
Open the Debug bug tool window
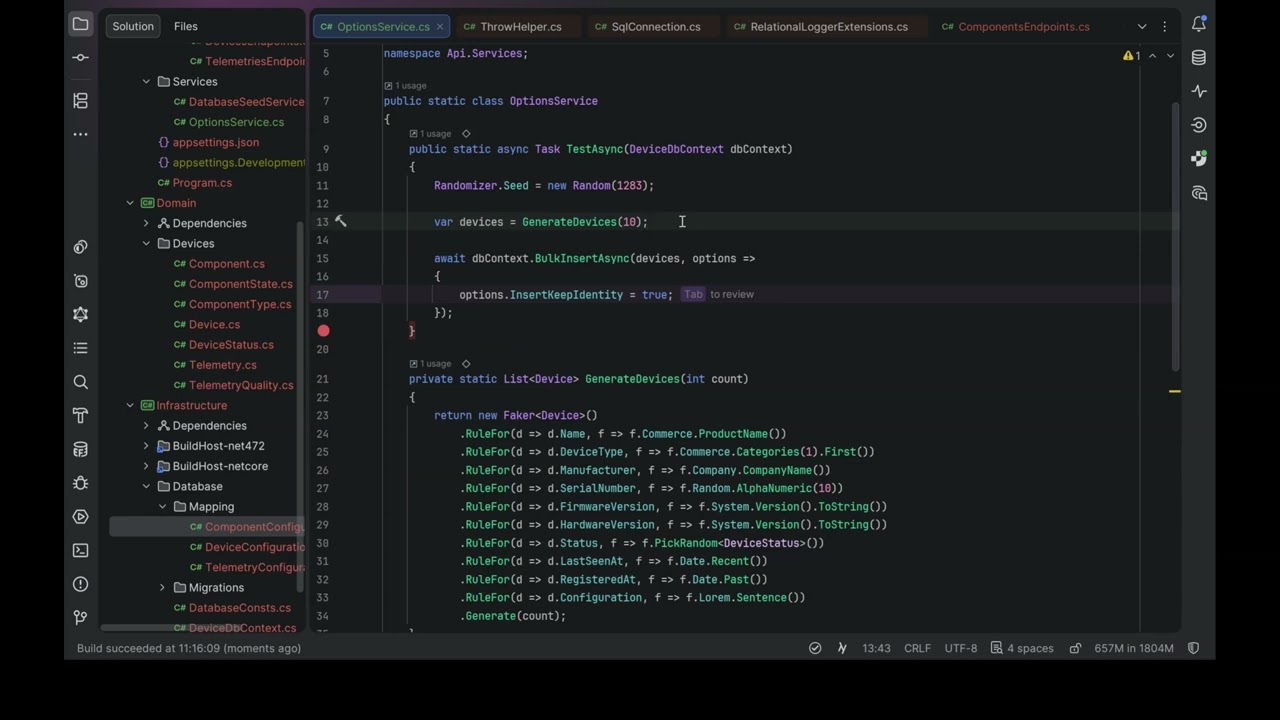[x=81, y=483]
